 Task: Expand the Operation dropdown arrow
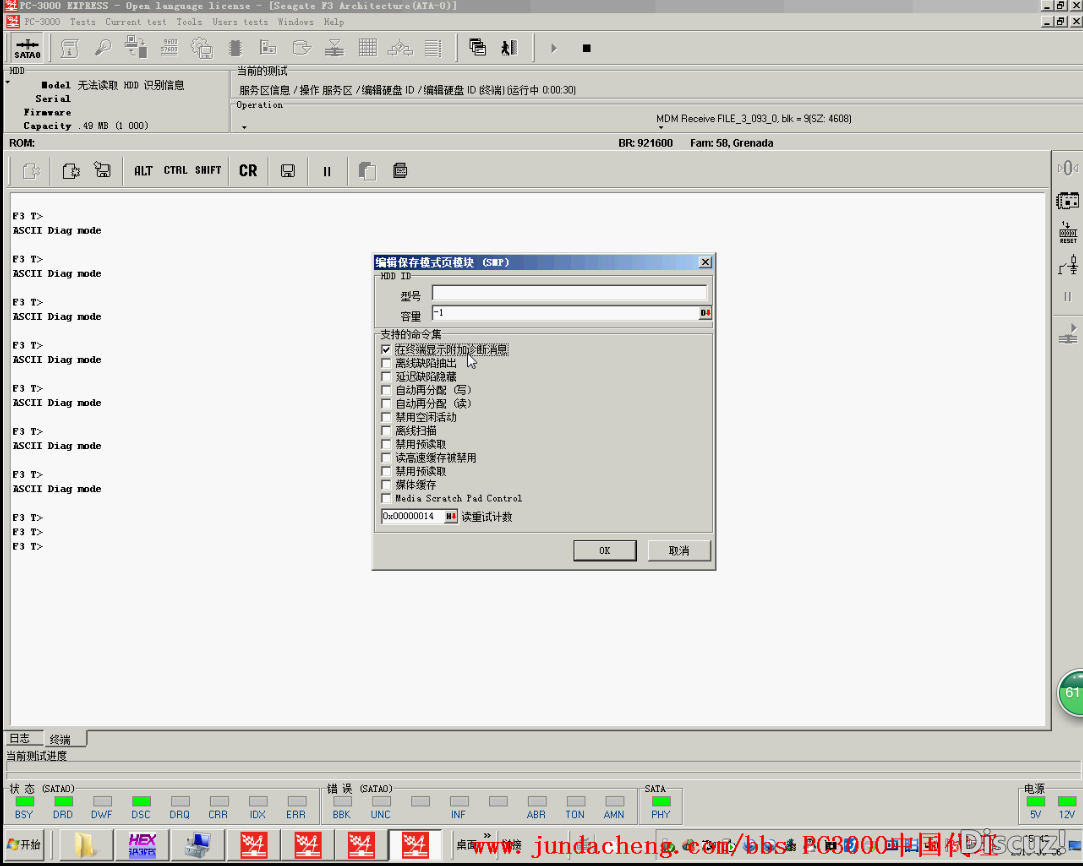coord(245,127)
